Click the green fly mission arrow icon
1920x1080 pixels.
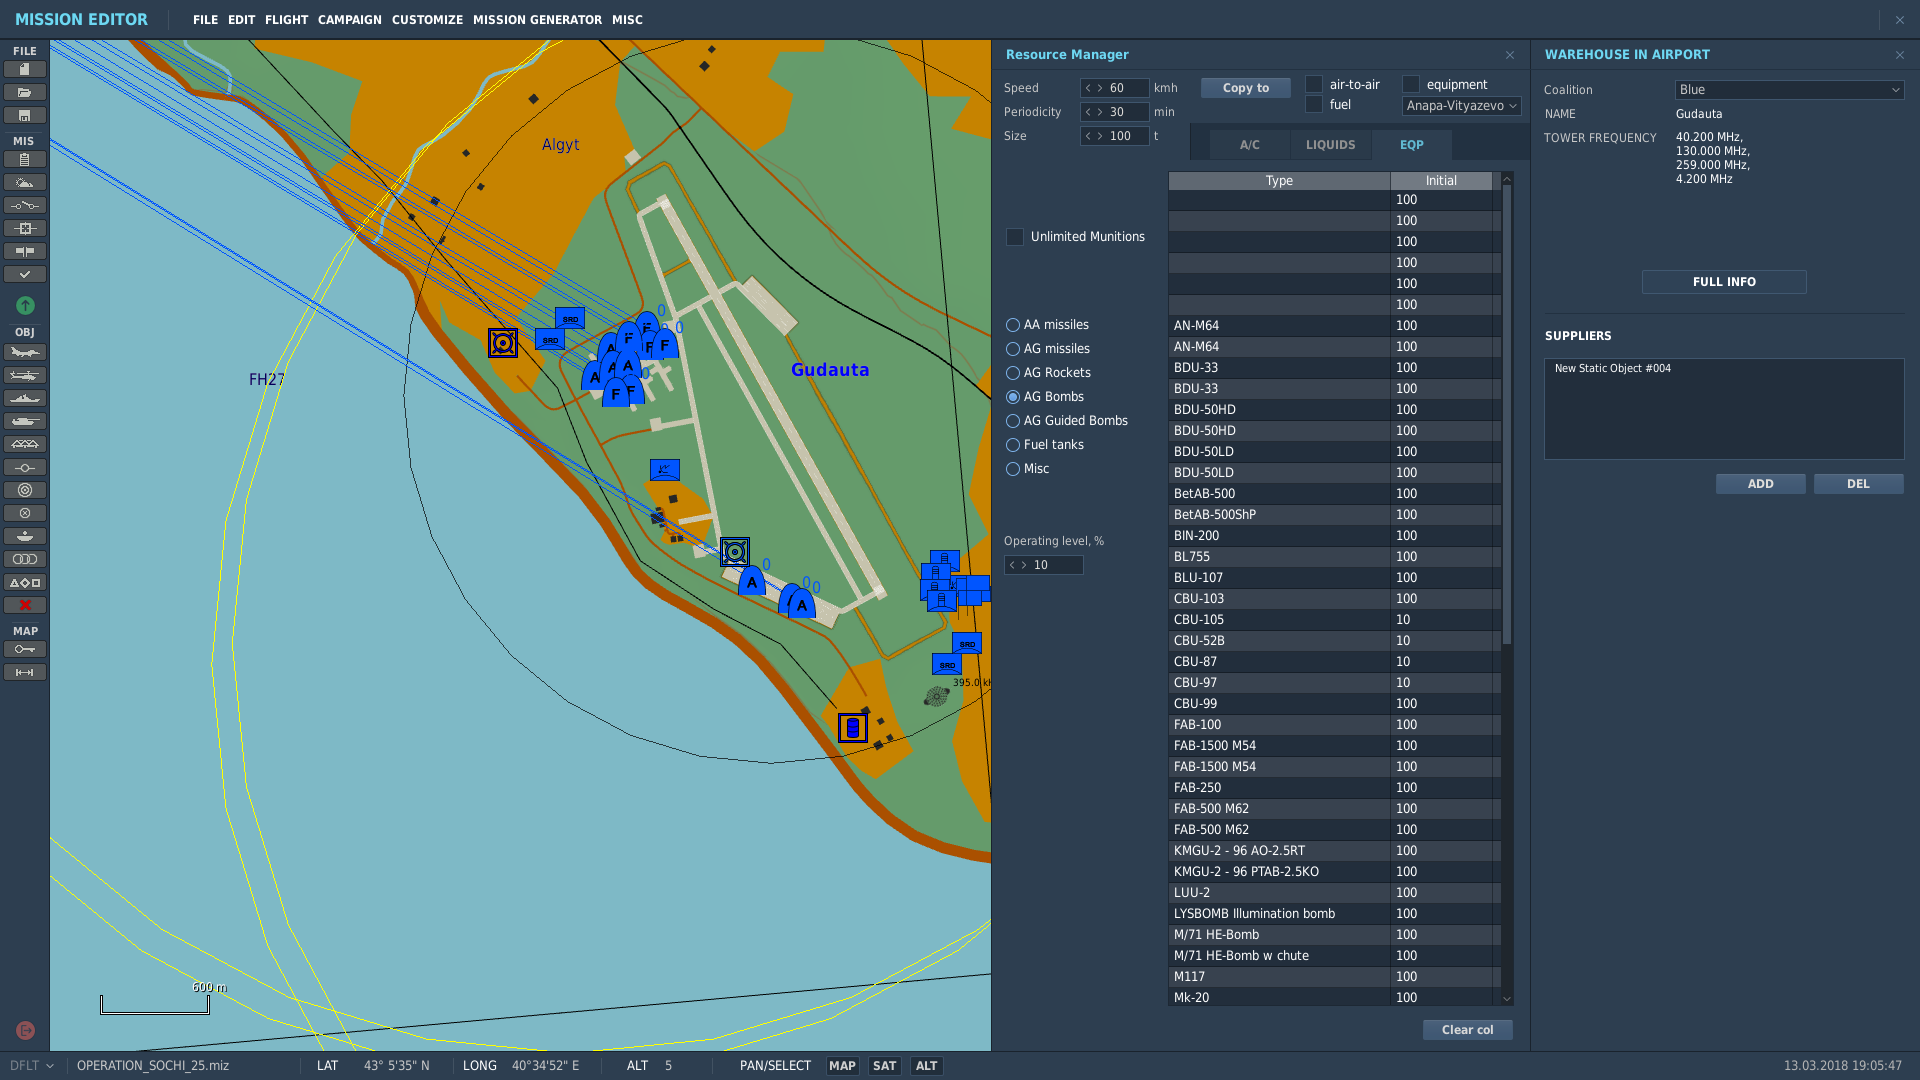click(x=25, y=305)
